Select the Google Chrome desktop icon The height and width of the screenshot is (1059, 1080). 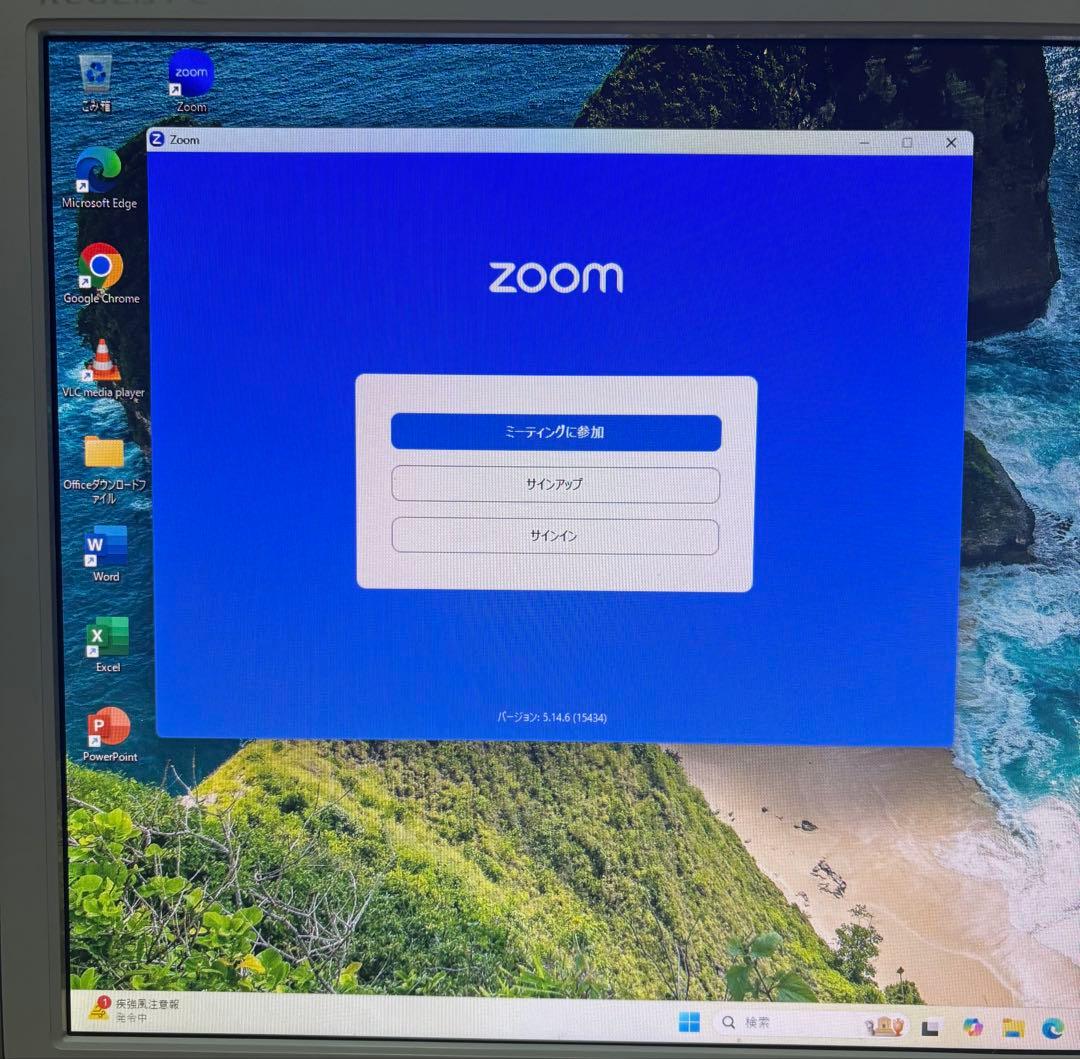coord(101,267)
